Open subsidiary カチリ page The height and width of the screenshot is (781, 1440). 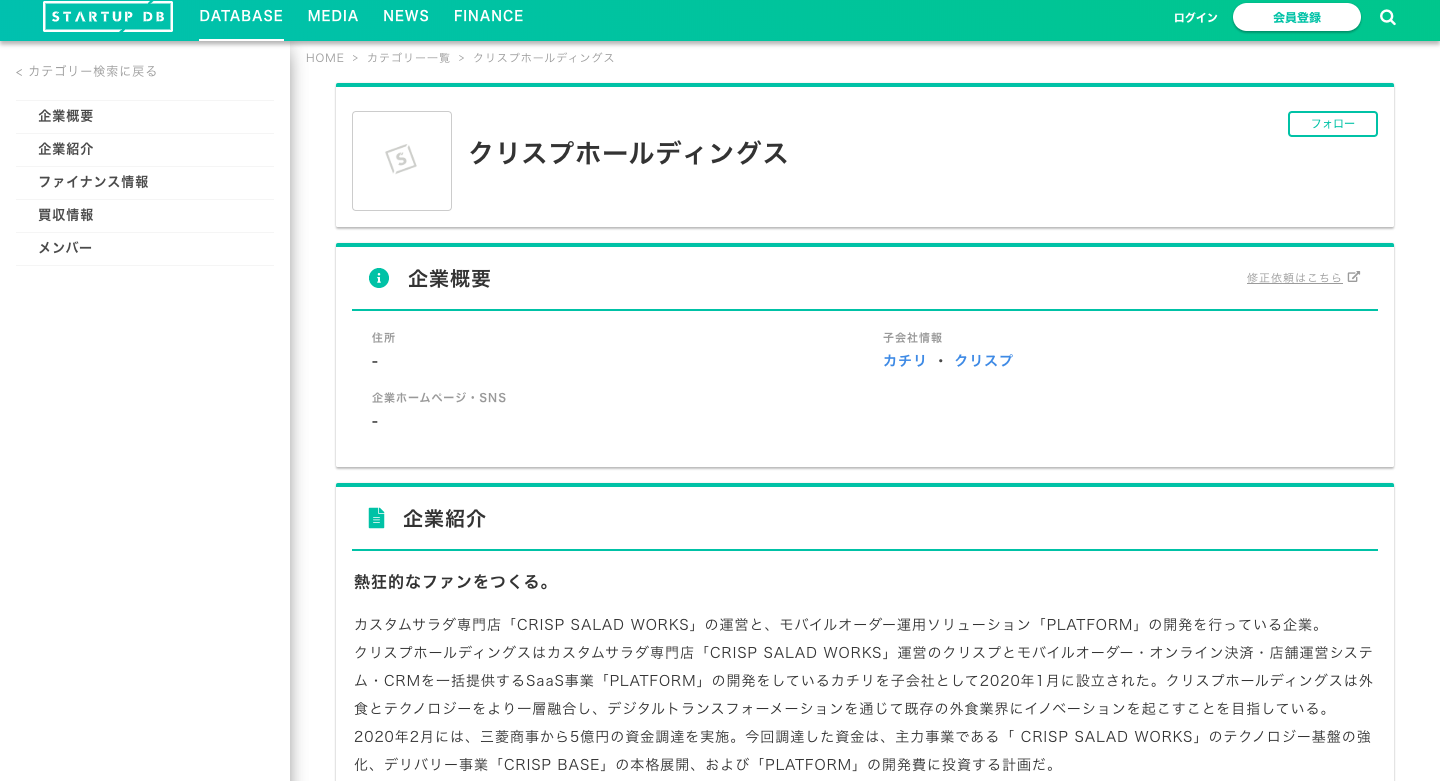(x=905, y=361)
